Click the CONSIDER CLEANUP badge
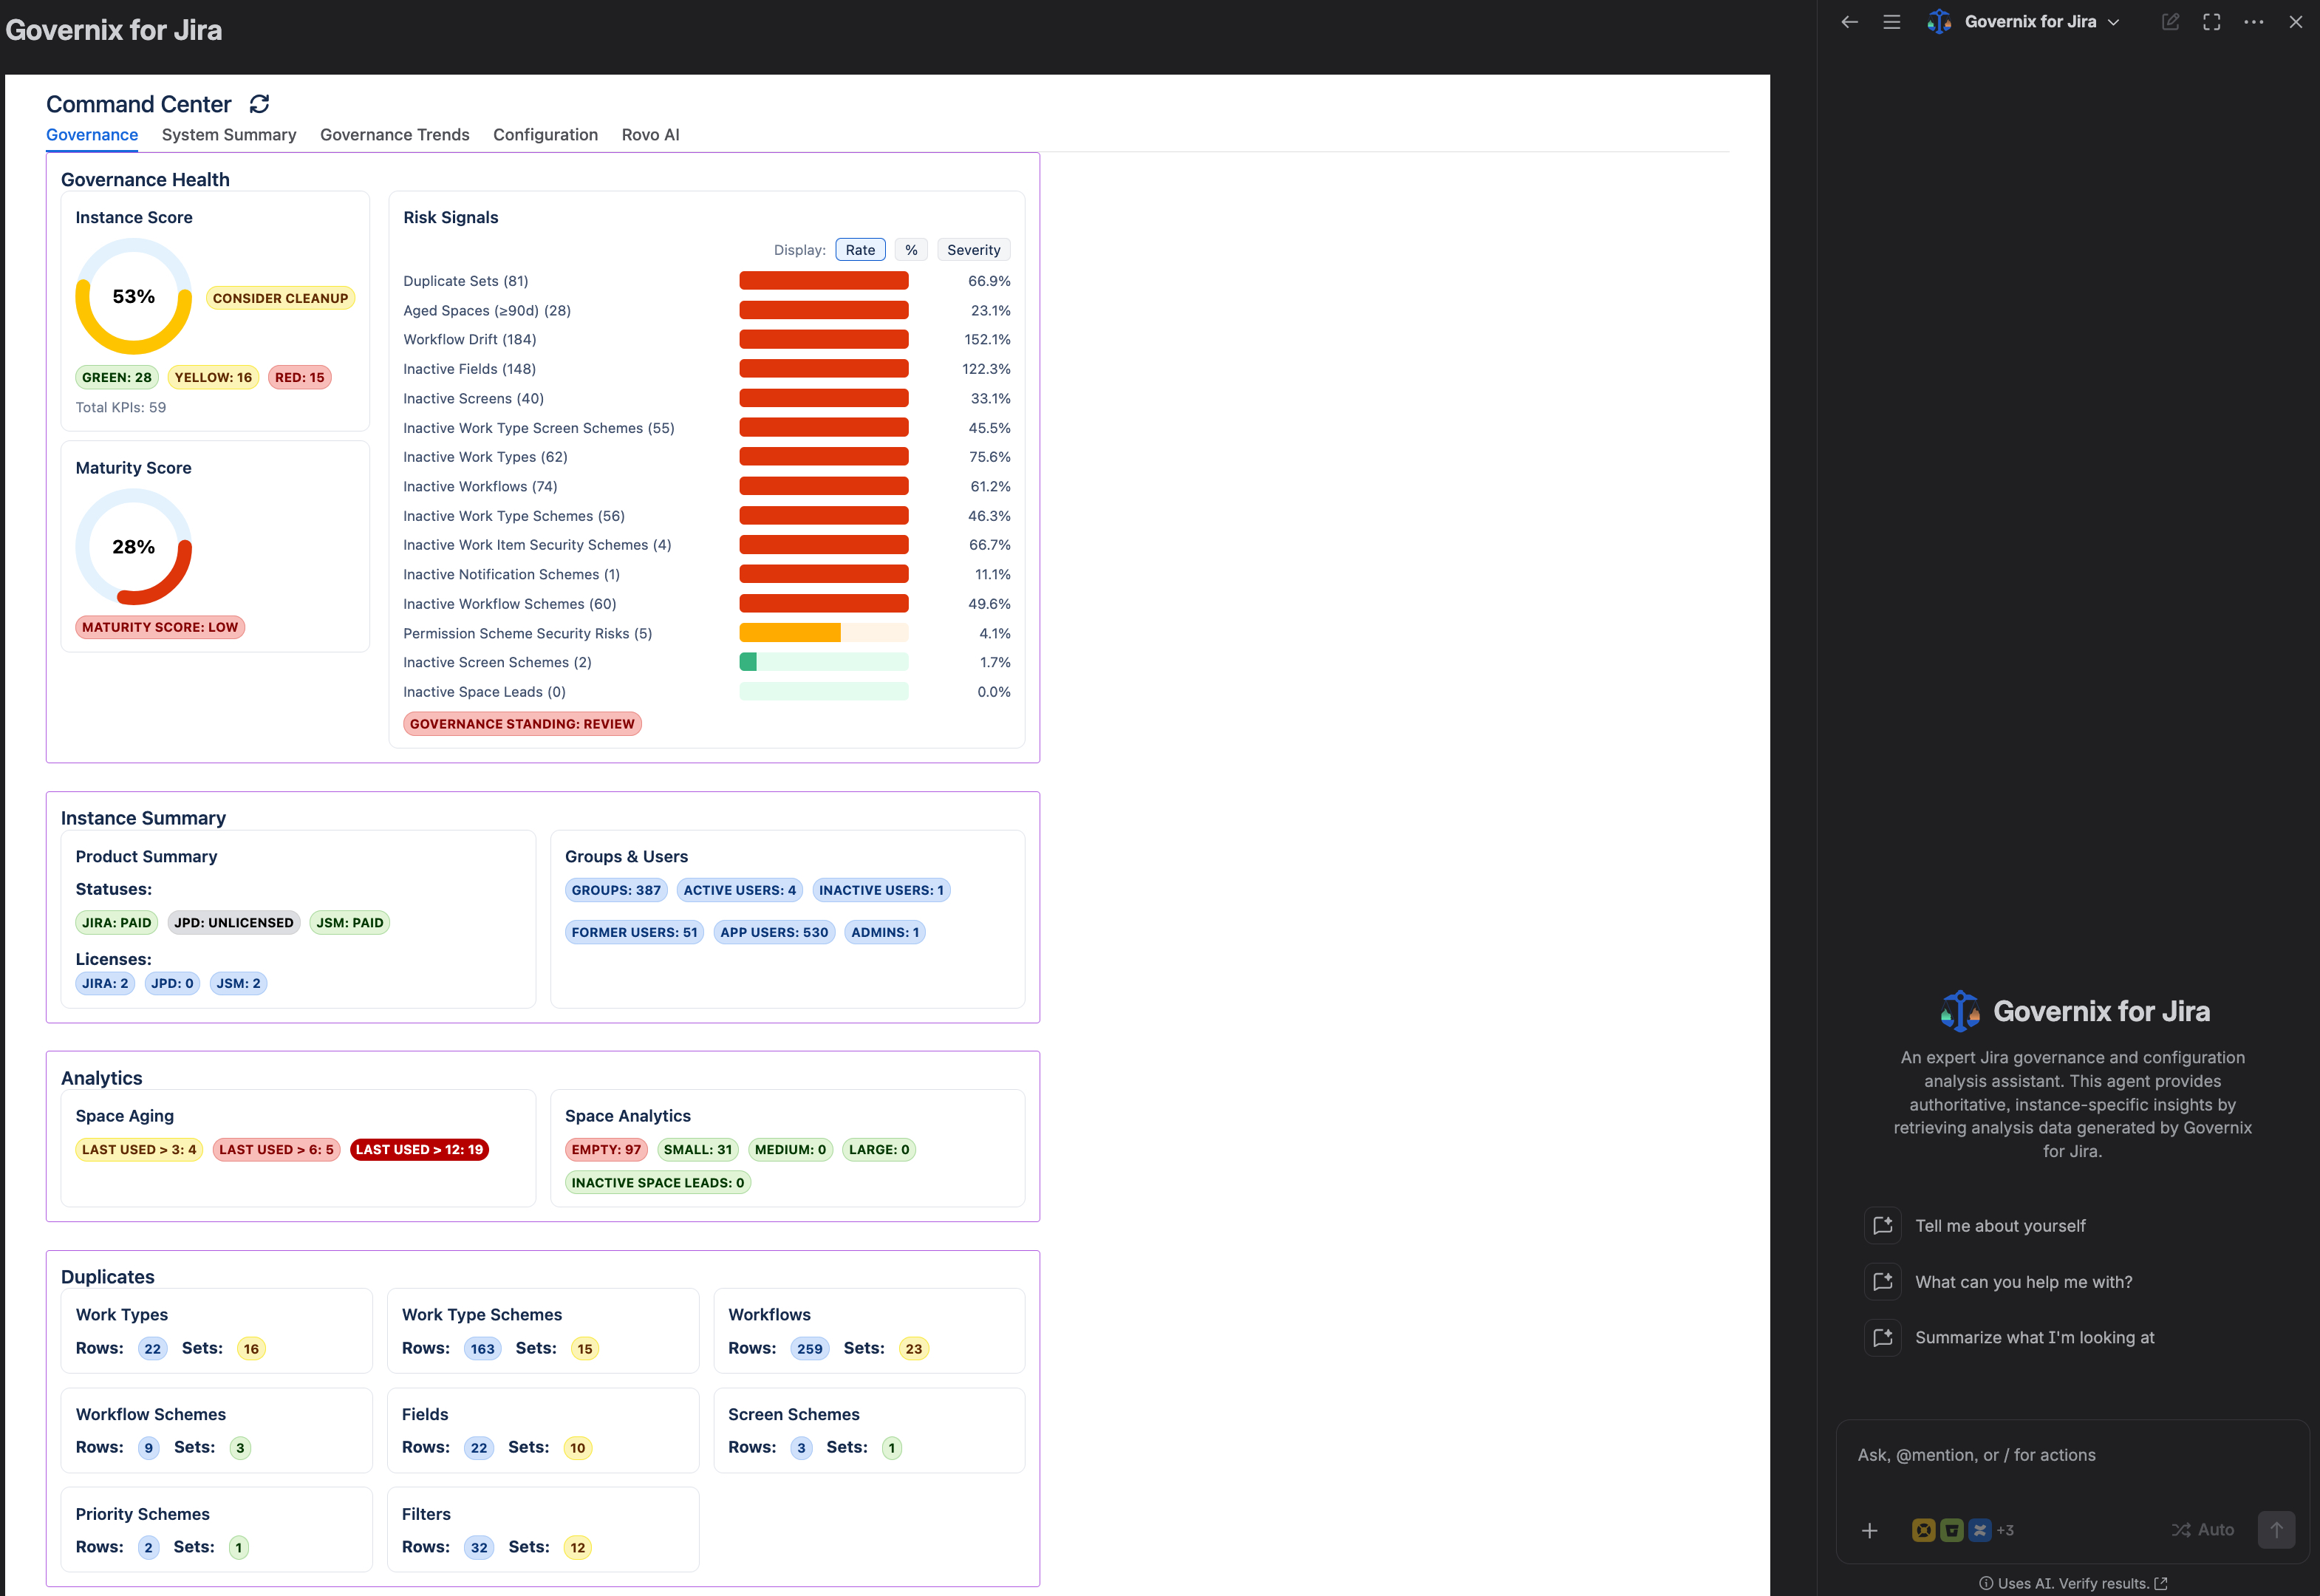 280,298
